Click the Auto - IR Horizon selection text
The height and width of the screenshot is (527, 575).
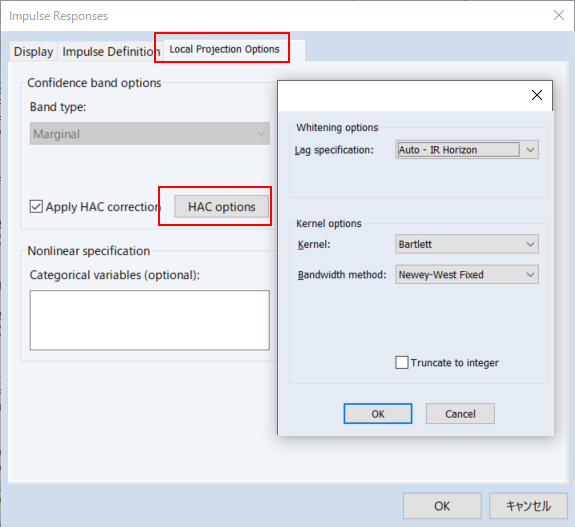click(438, 150)
